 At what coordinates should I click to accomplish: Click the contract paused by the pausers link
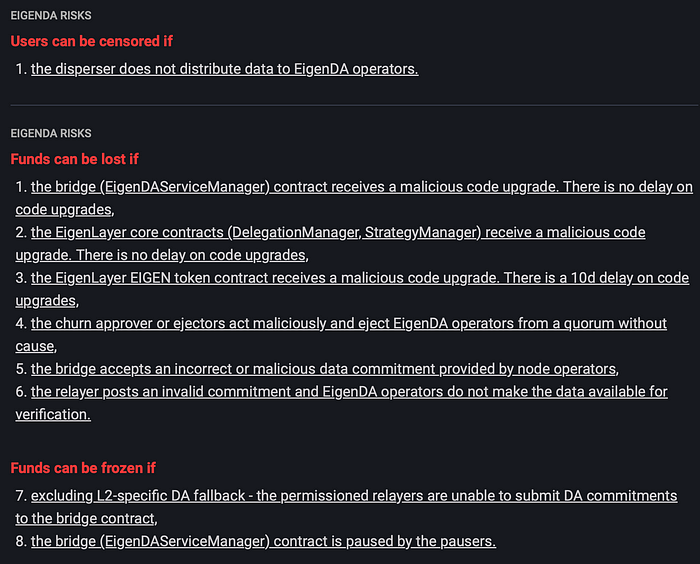263,541
